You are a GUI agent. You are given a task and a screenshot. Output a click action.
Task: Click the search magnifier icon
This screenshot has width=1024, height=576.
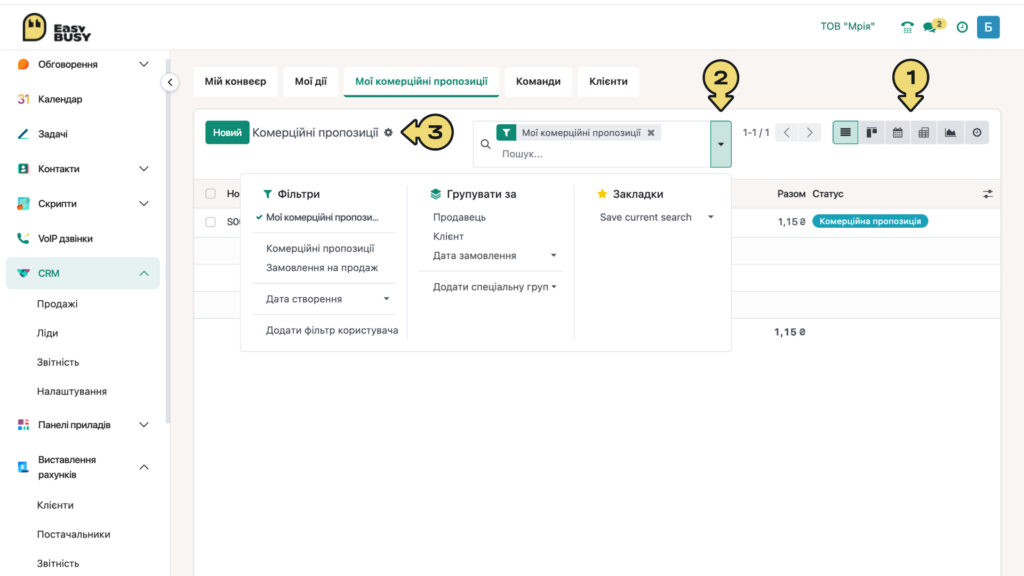tap(485, 144)
